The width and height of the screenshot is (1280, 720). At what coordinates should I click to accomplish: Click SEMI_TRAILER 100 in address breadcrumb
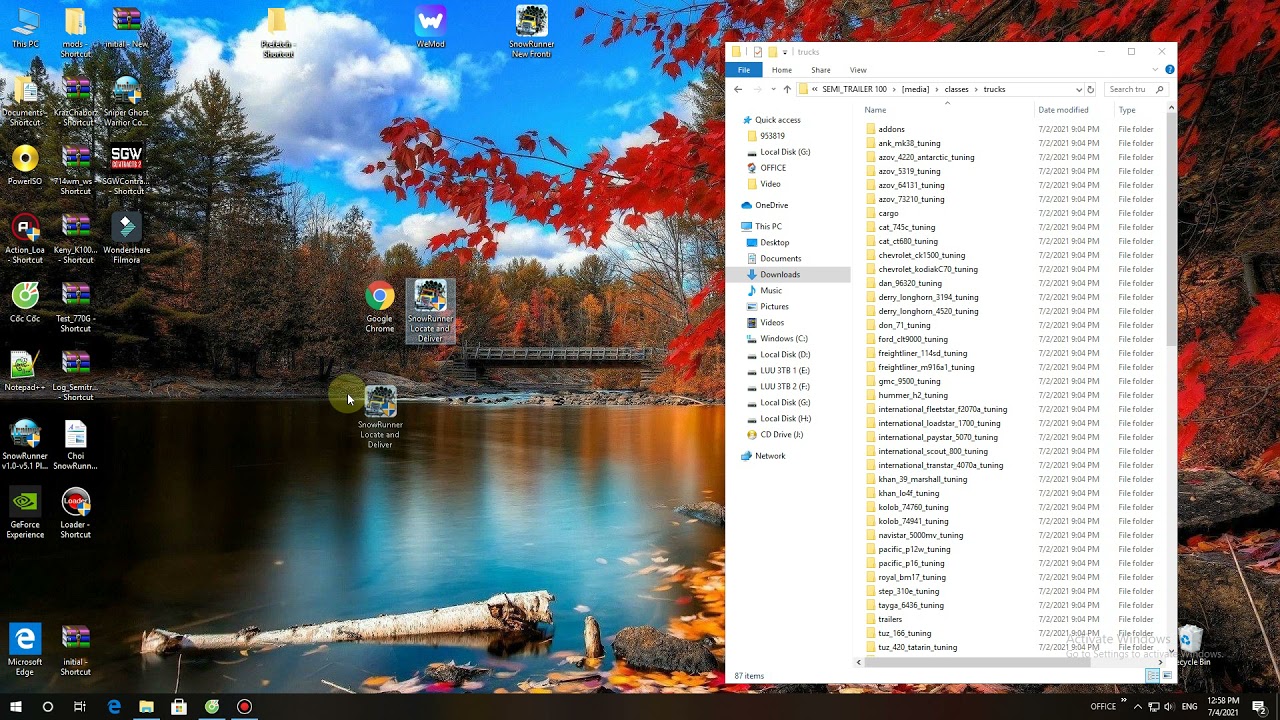tap(854, 89)
